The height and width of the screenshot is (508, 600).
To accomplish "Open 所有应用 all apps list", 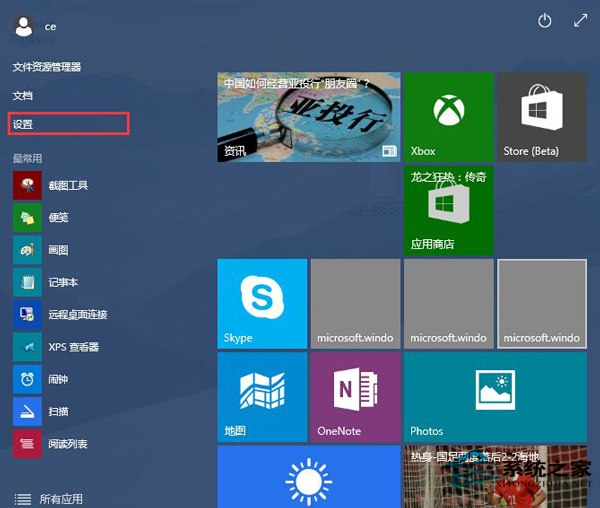I will click(x=49, y=499).
